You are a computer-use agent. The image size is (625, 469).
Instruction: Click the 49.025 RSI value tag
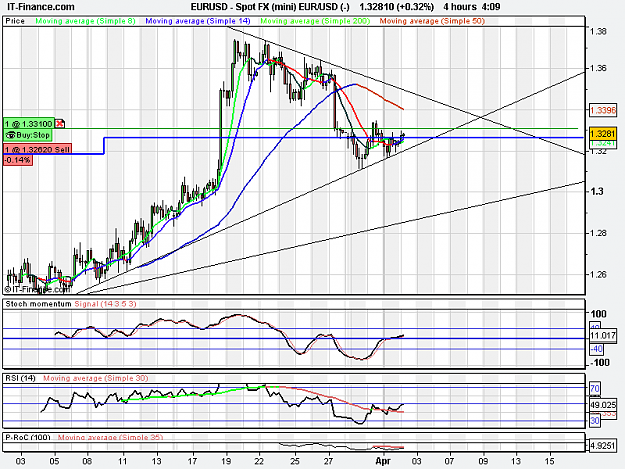tap(603, 405)
